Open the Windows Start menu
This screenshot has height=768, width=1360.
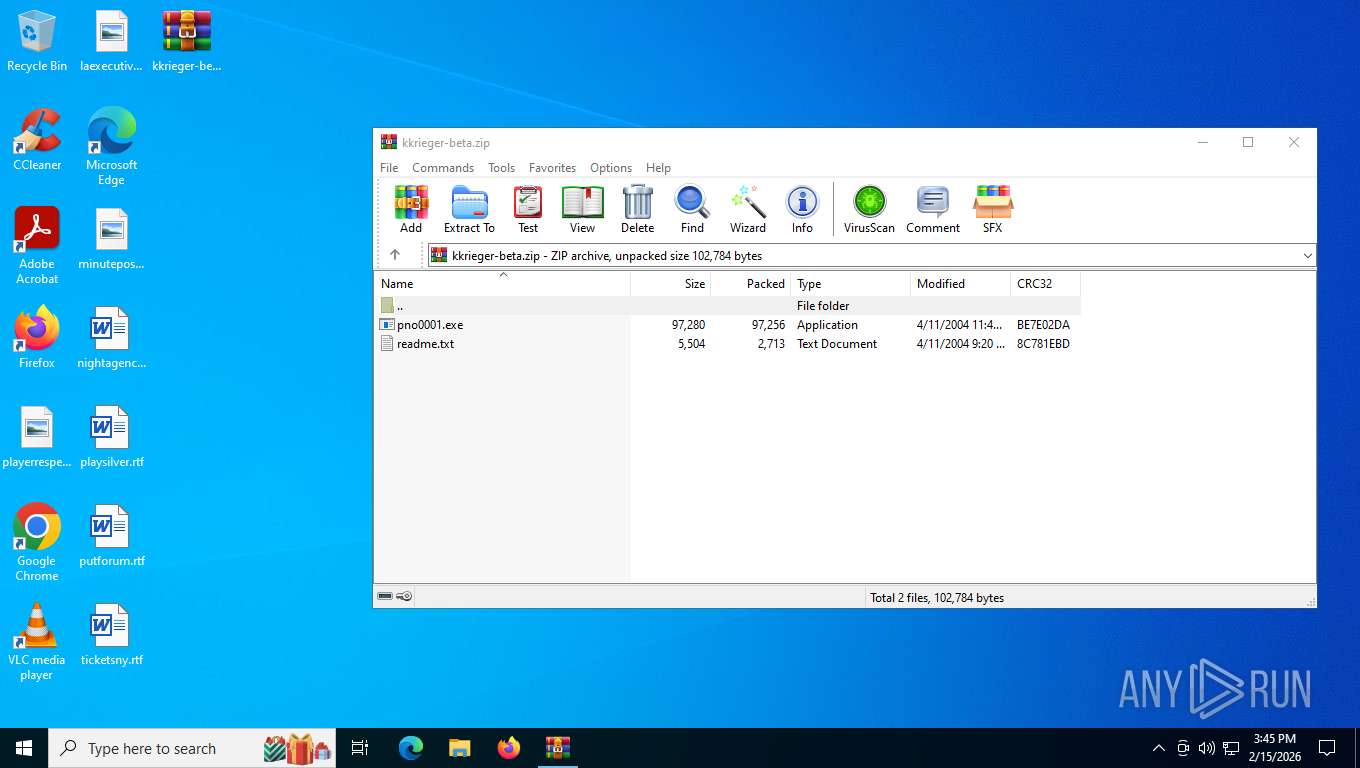pos(24,748)
